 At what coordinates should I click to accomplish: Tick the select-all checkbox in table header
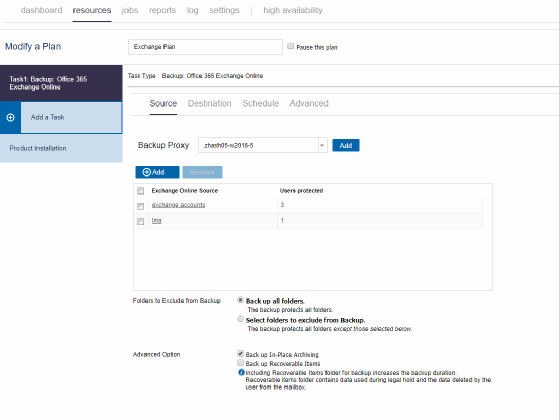pyautogui.click(x=140, y=191)
